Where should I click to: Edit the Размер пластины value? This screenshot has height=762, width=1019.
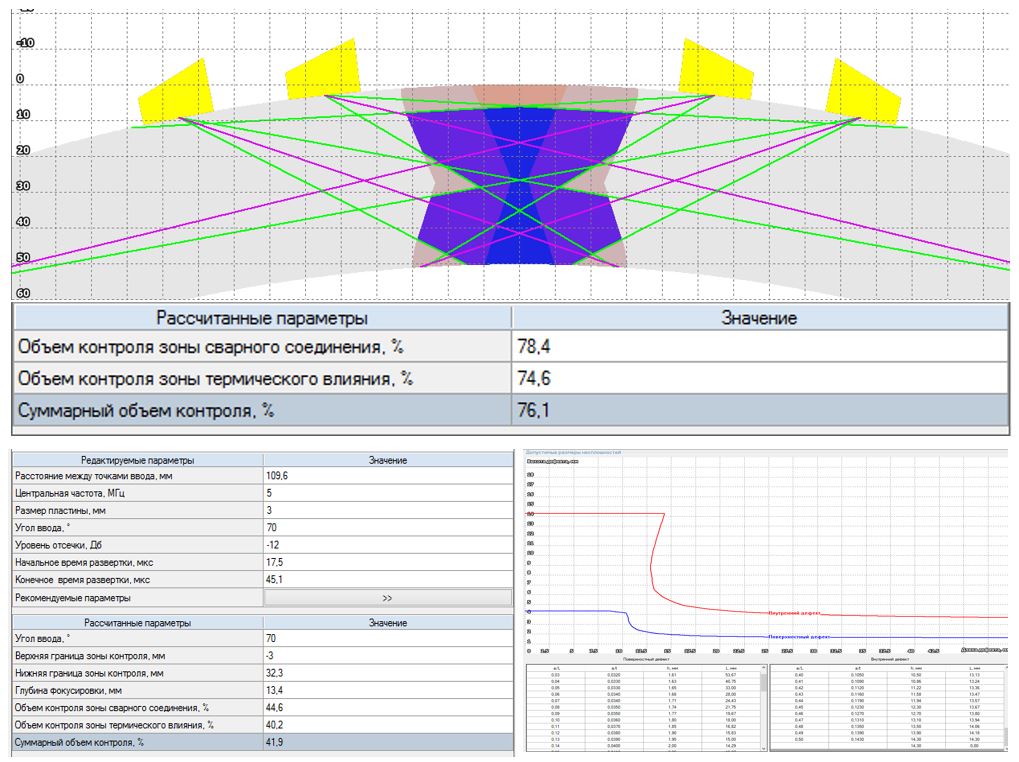pyautogui.click(x=387, y=510)
